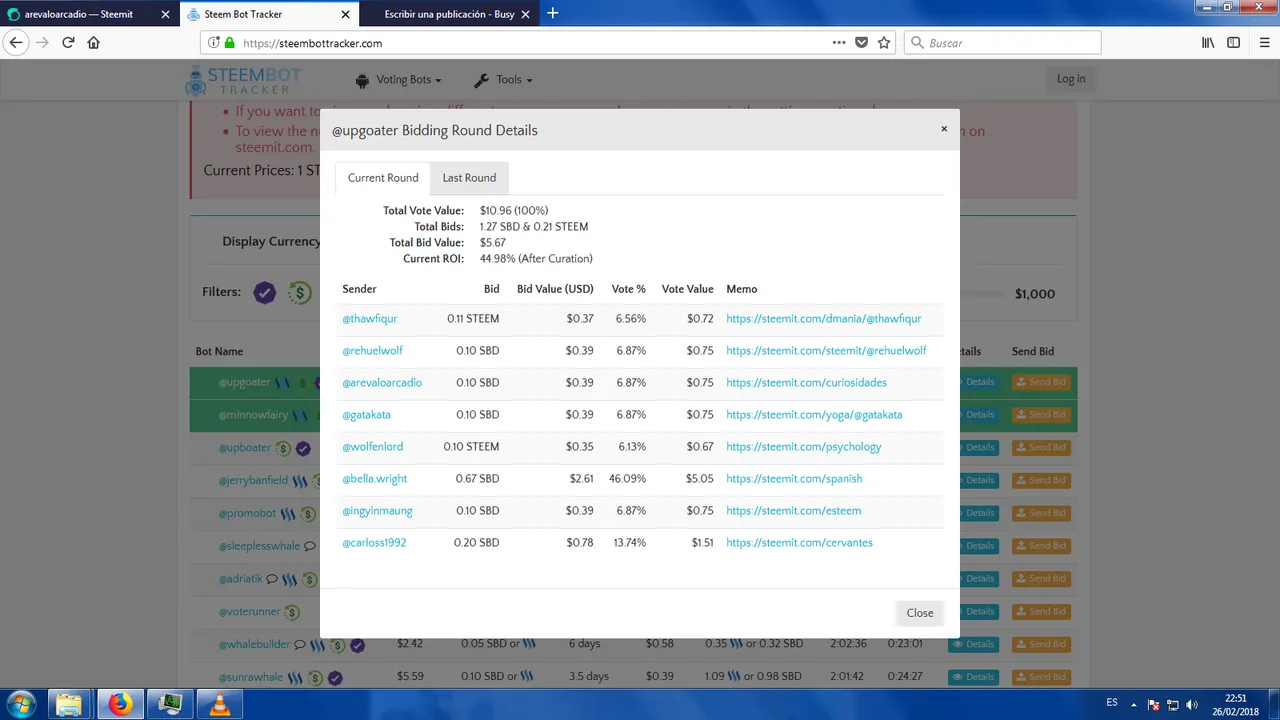Image resolution: width=1280 pixels, height=720 pixels.
Task: Send Bid to @sunrawhale bot
Action: pos(1041,677)
